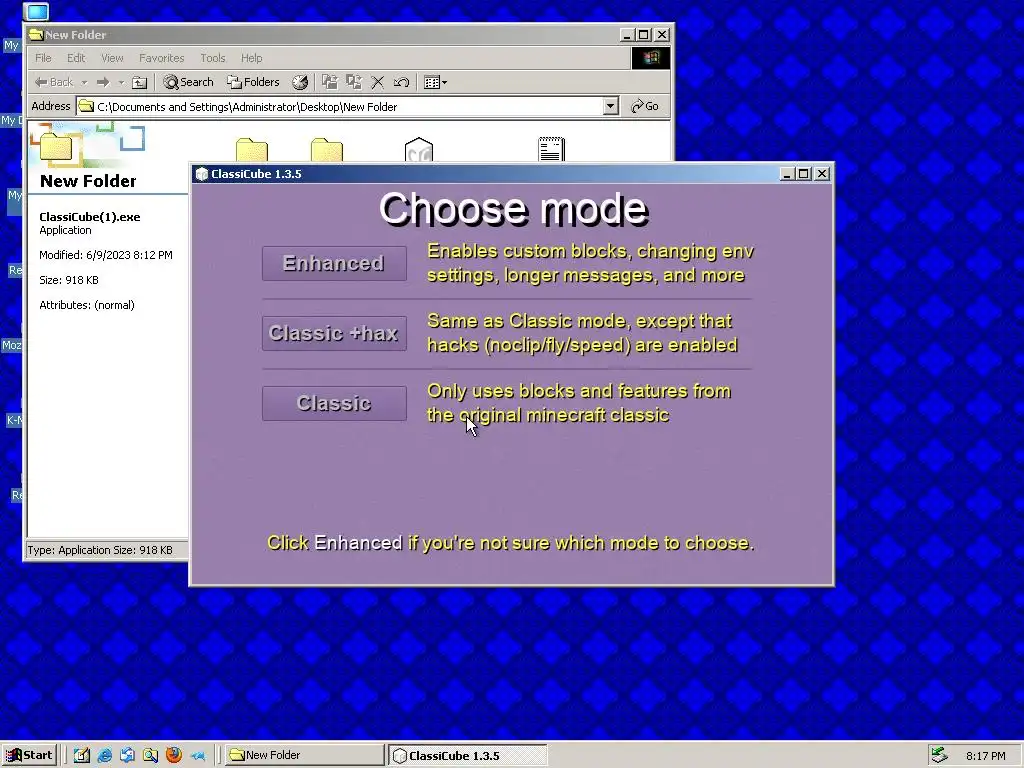The height and width of the screenshot is (768, 1024).
Task: Expand the Forward history dropdown arrow
Action: (121, 82)
